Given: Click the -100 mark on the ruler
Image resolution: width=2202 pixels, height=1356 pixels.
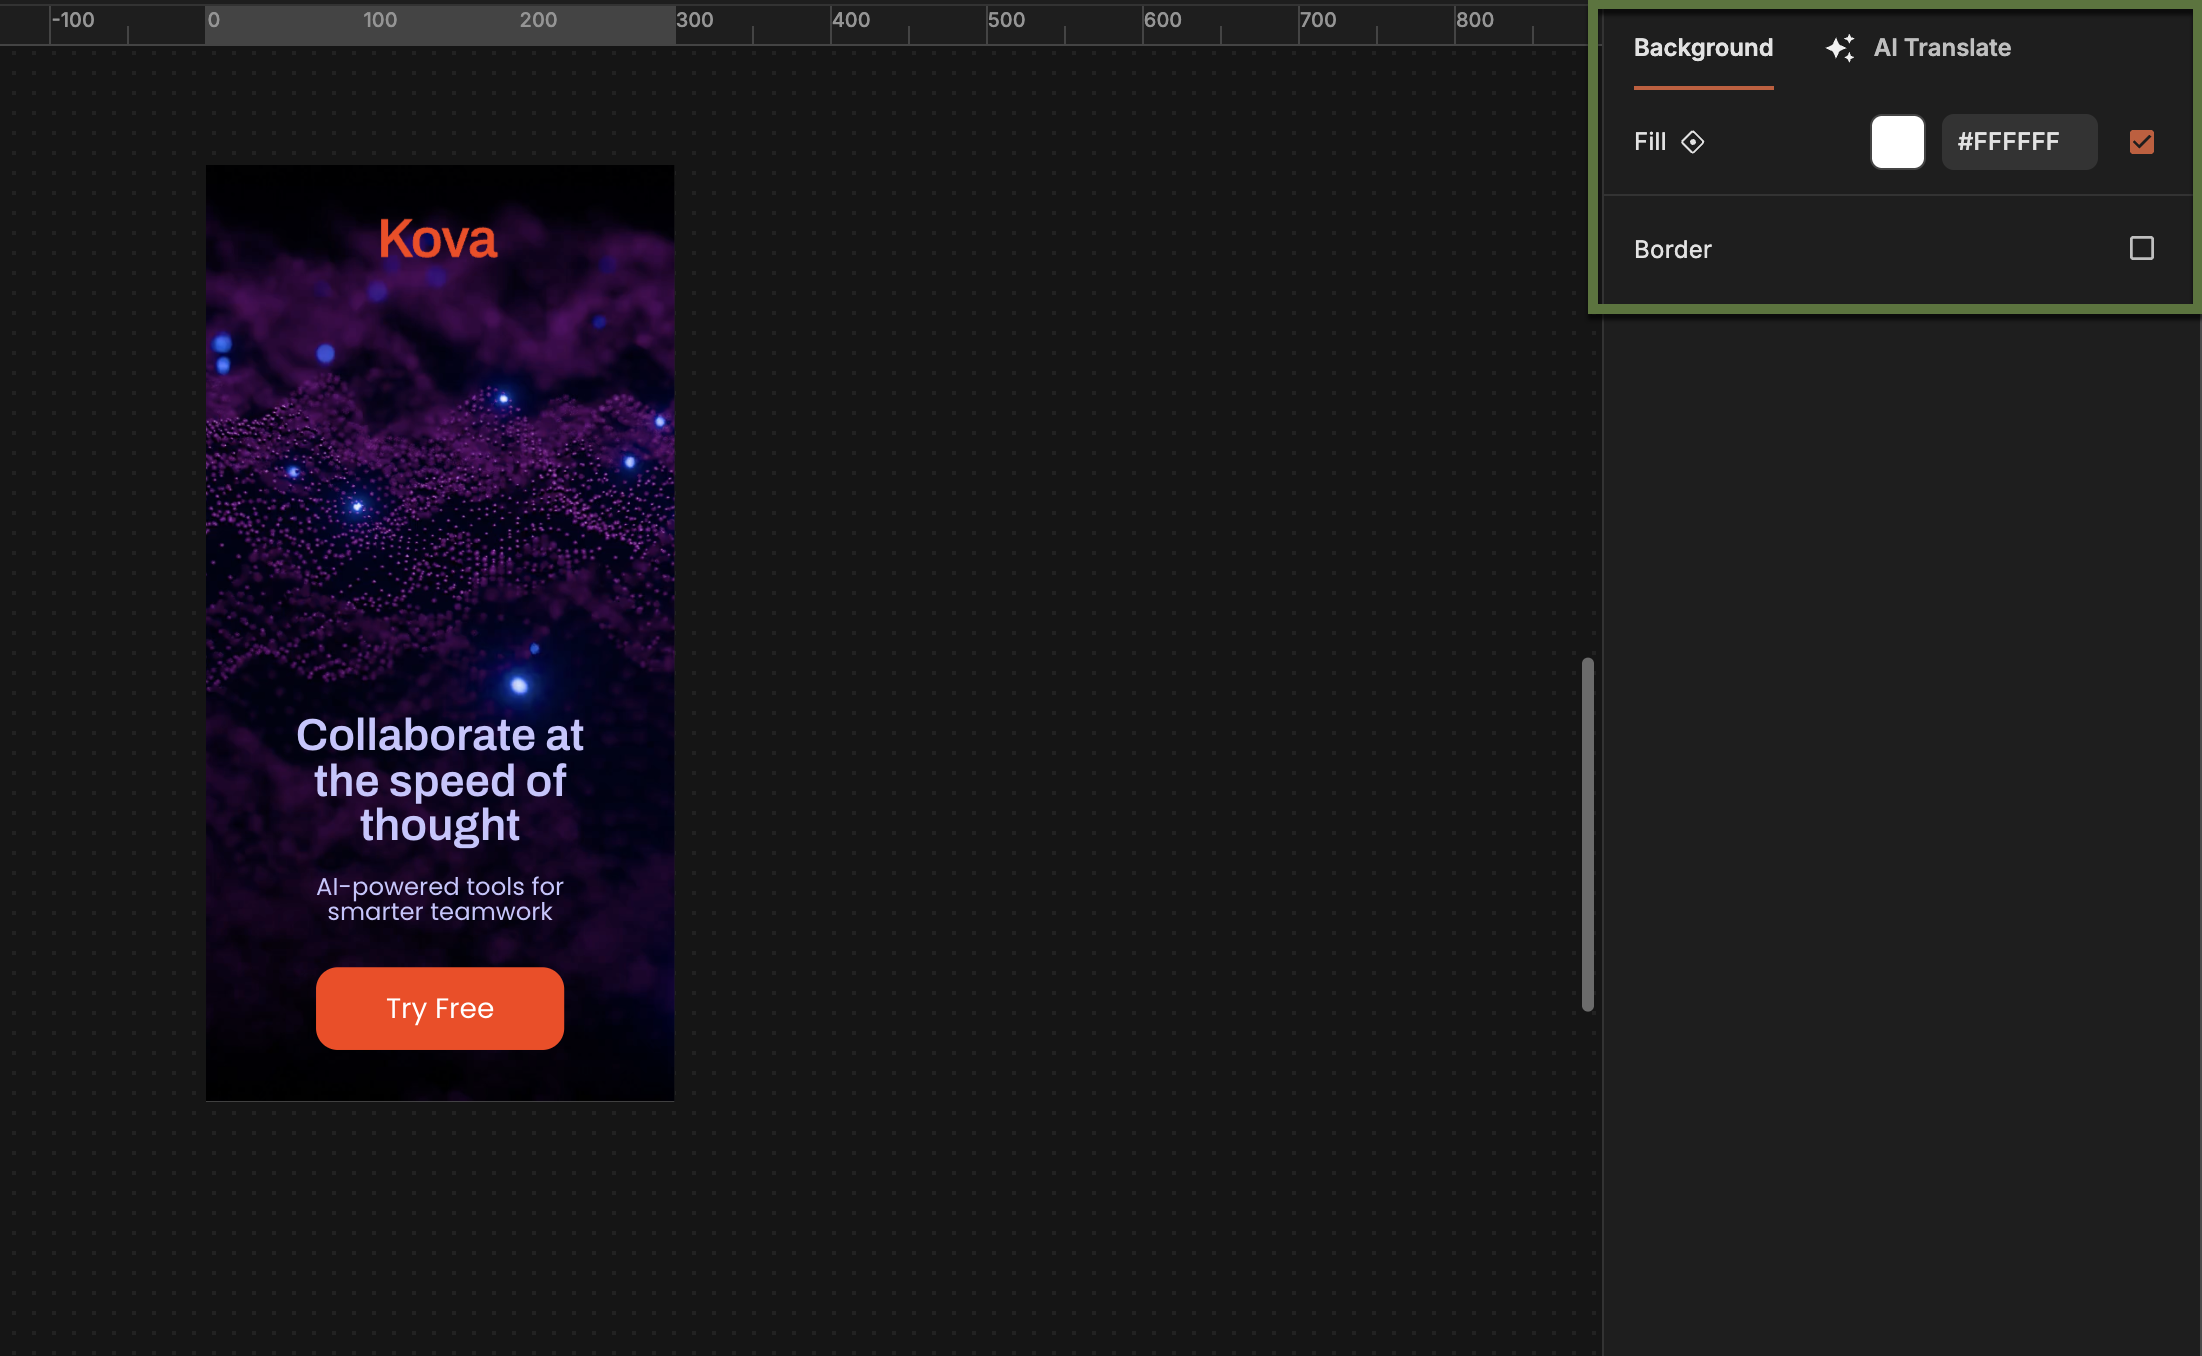Looking at the screenshot, I should pyautogui.click(x=73, y=20).
